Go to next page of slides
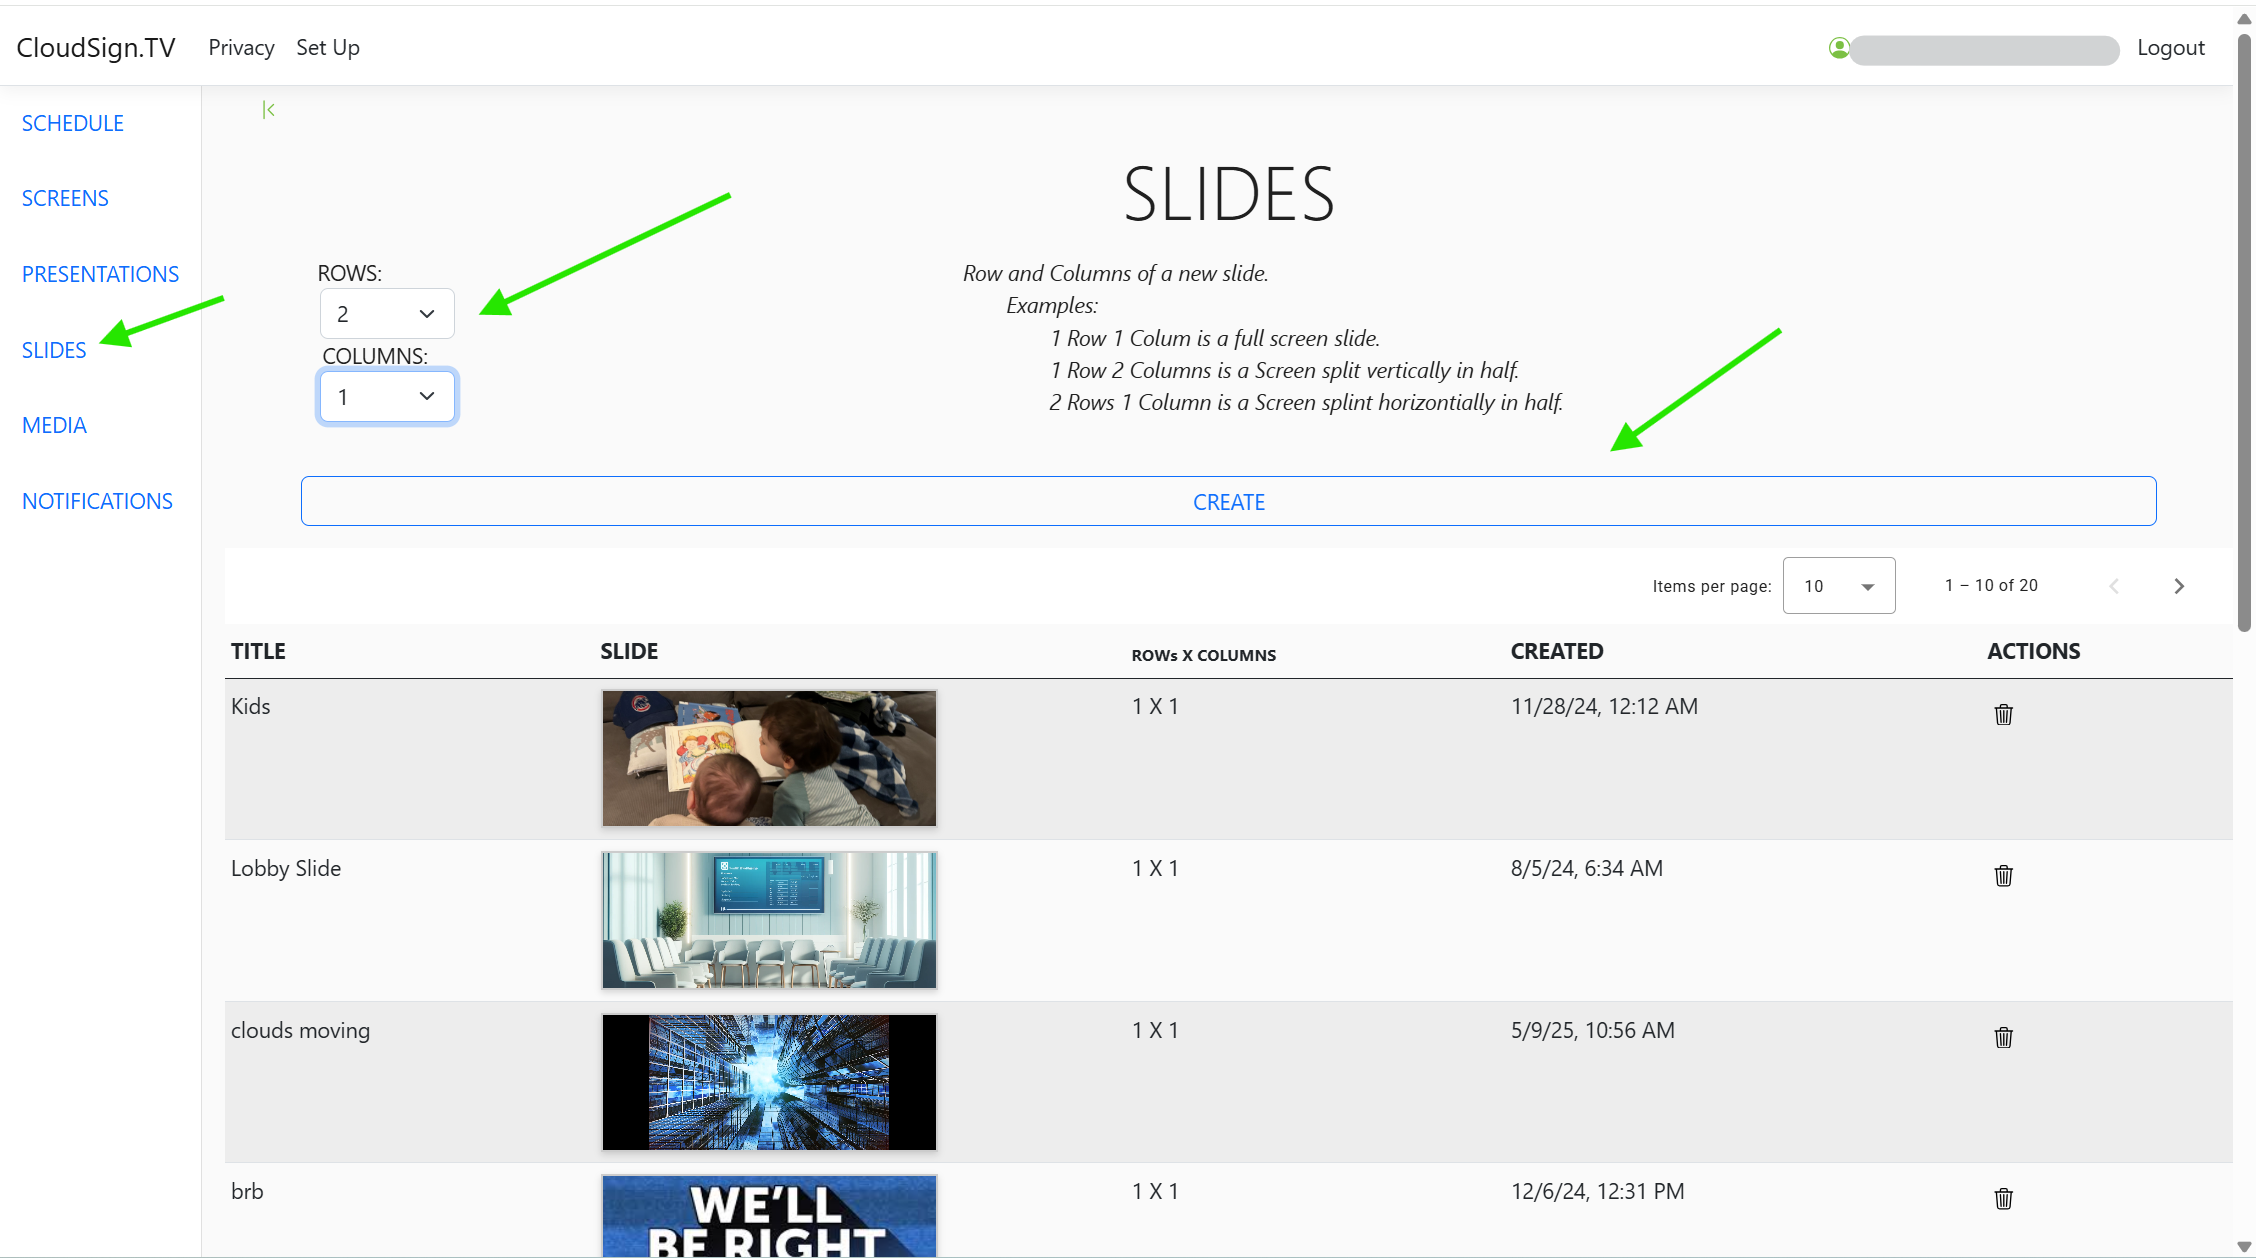This screenshot has height=1258, width=2256. 2179,586
